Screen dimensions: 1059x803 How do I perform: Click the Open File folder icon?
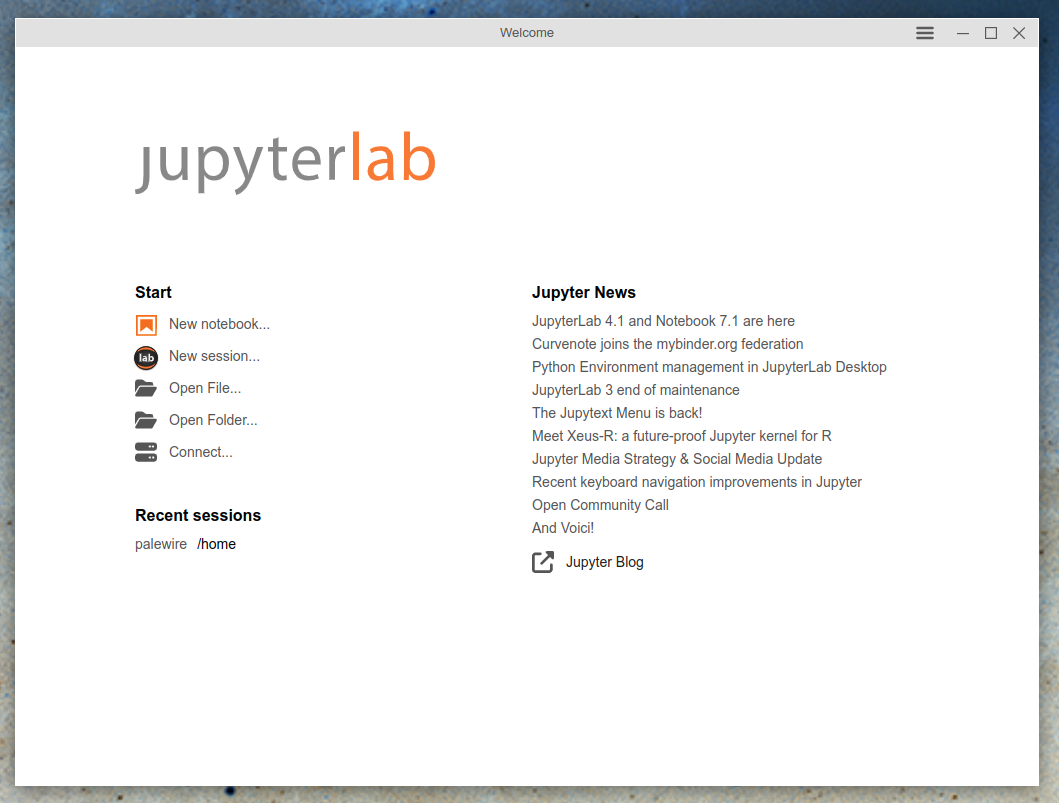point(146,388)
